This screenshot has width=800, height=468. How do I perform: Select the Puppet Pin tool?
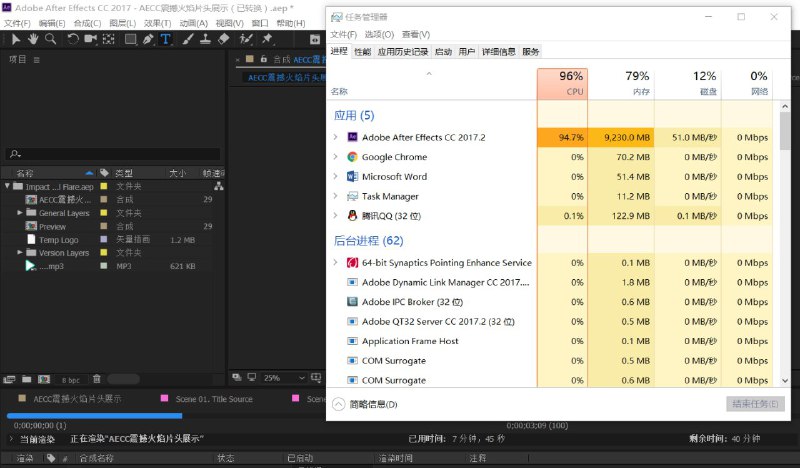pyautogui.click(x=267, y=39)
